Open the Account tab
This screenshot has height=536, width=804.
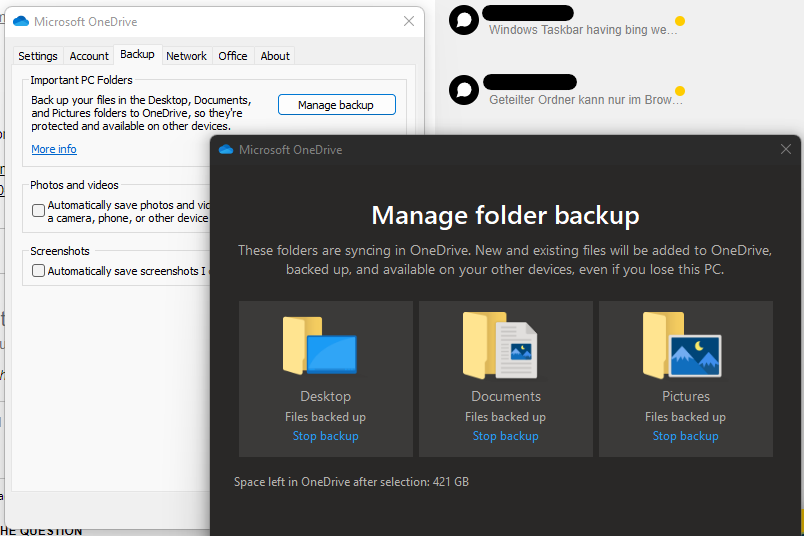click(x=89, y=56)
